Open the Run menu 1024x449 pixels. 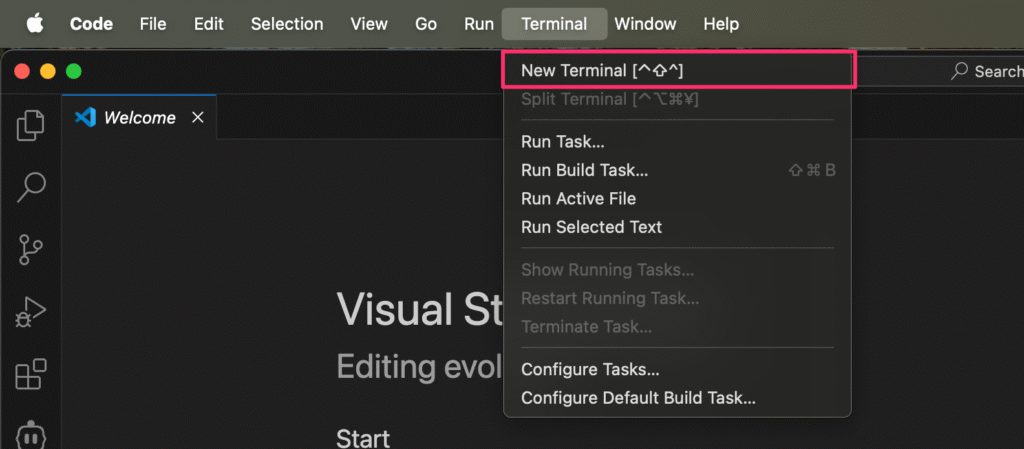click(x=479, y=24)
